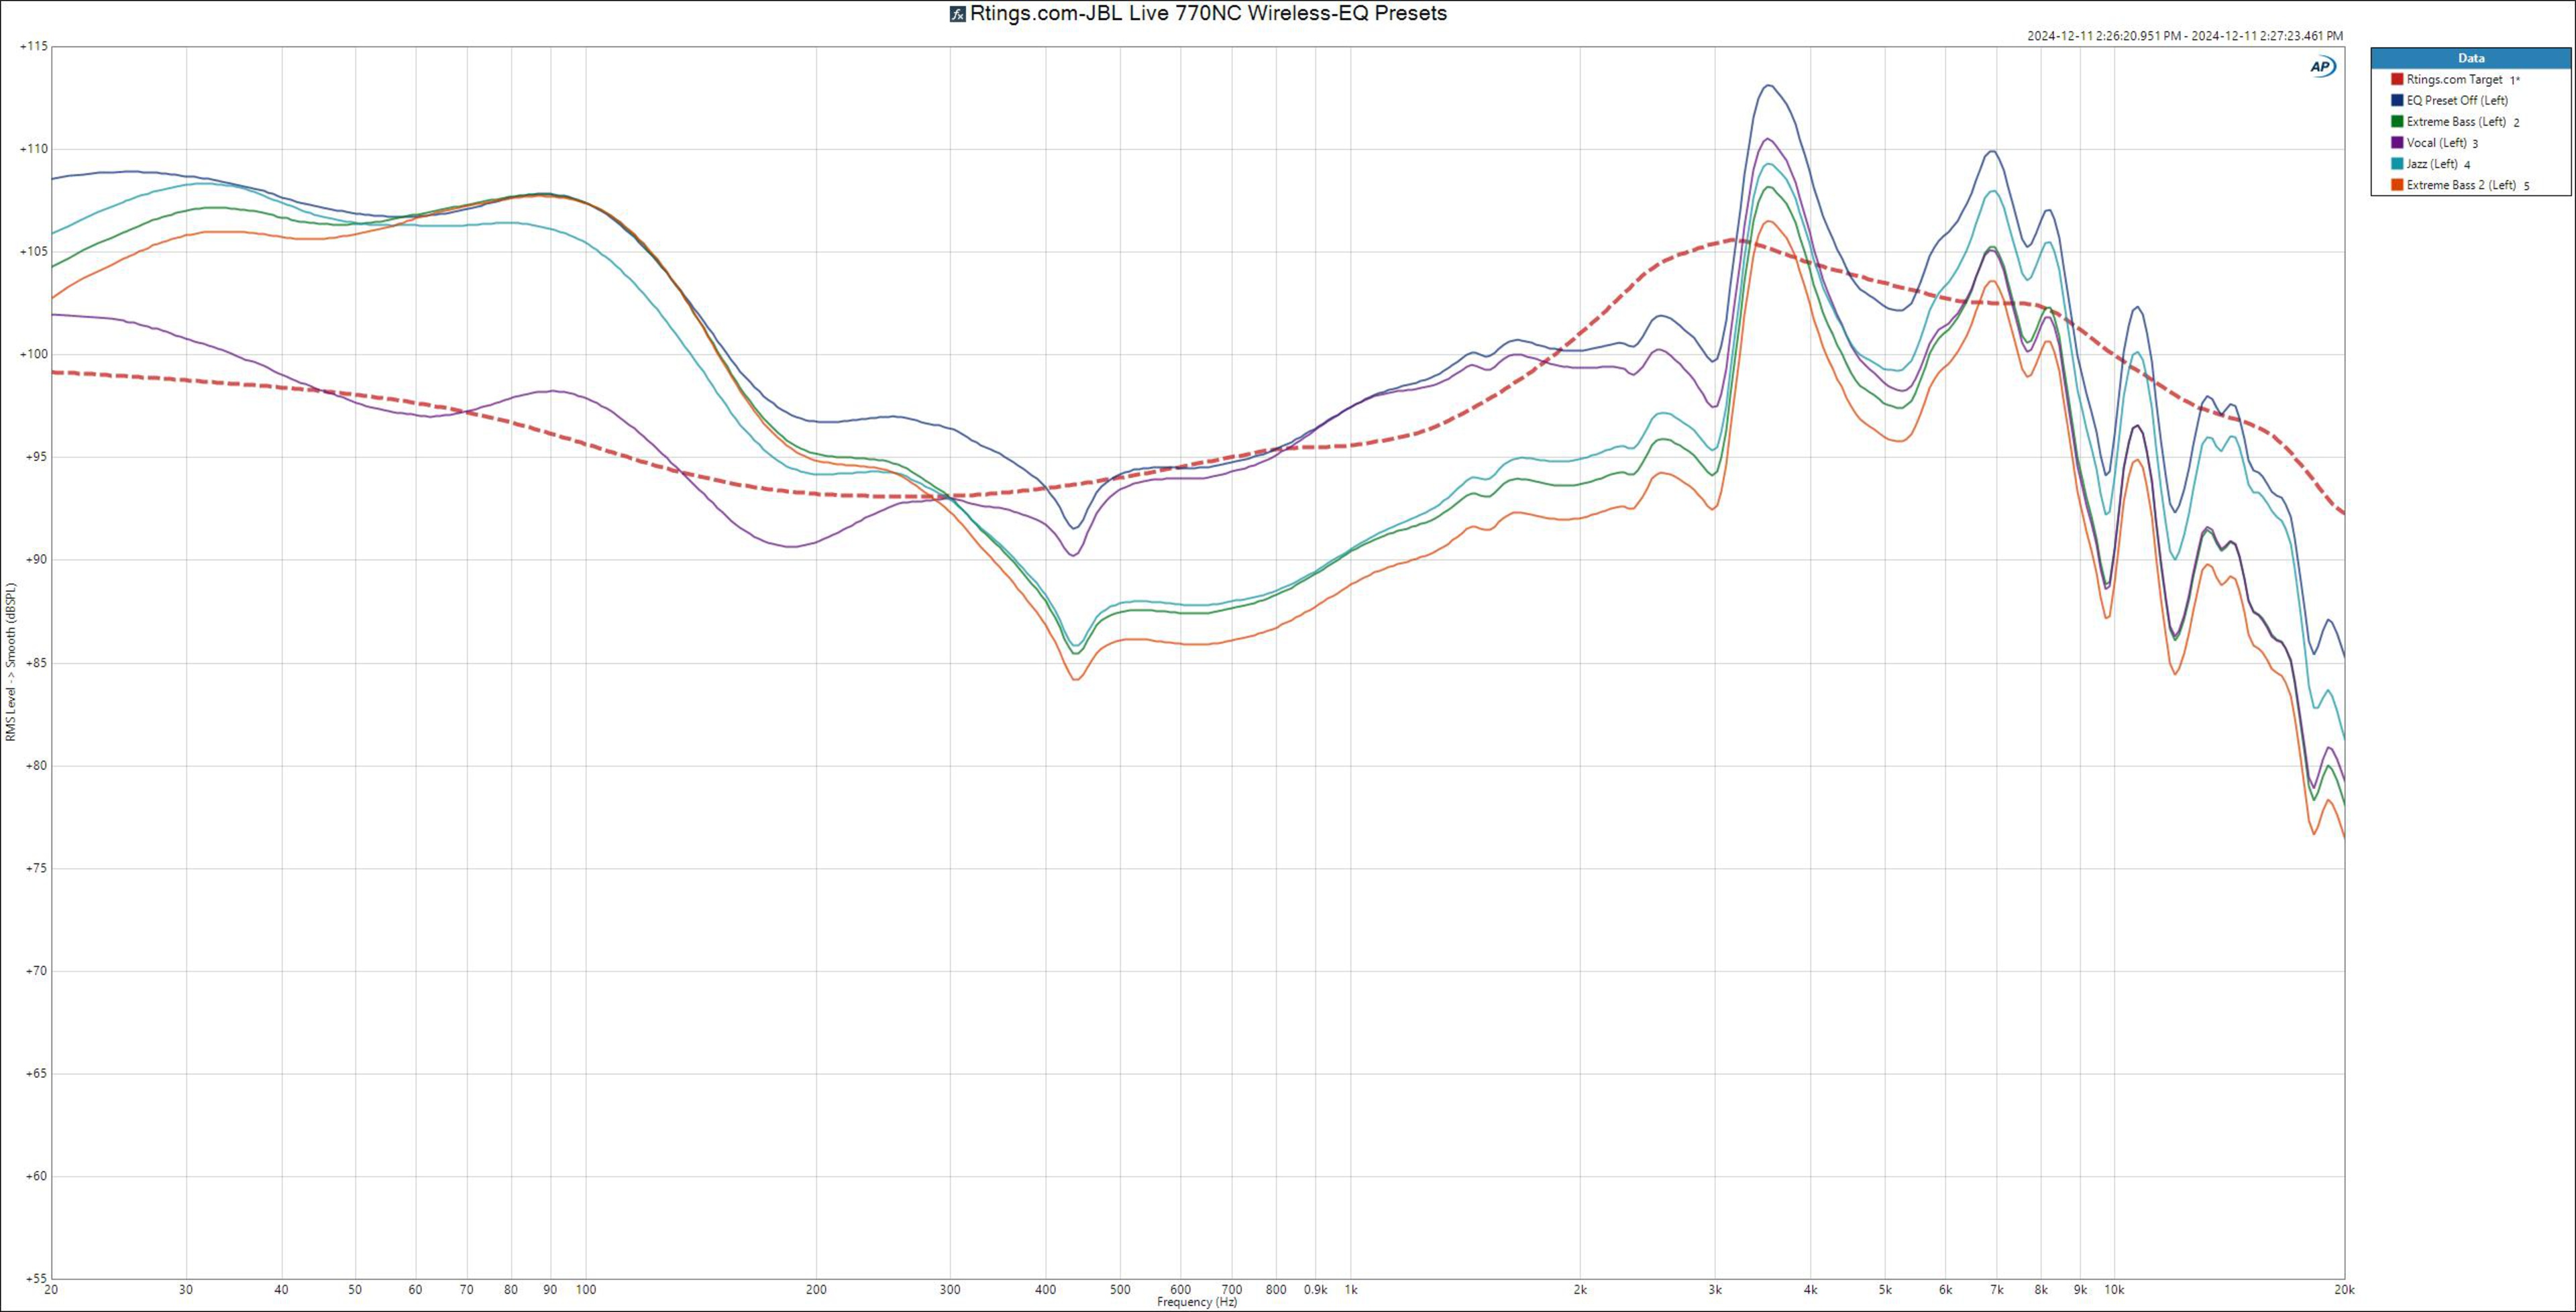Viewport: 2576px width, 1312px height.
Task: Click the measurement timestamp above the graph
Action: coord(2184,36)
